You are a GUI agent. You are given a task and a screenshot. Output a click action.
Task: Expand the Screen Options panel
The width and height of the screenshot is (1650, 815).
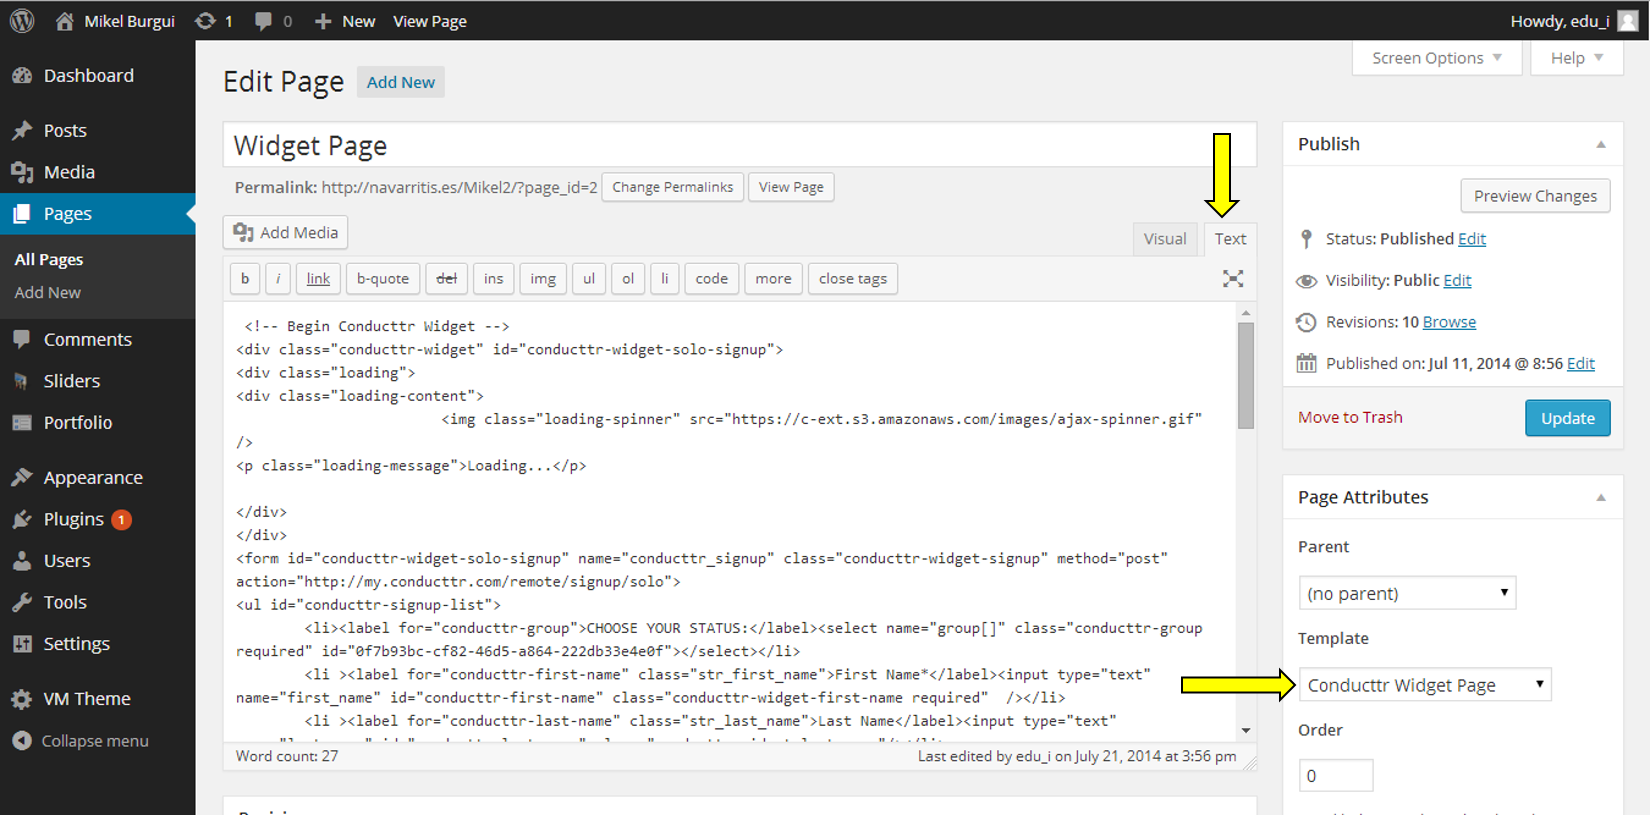1437,58
